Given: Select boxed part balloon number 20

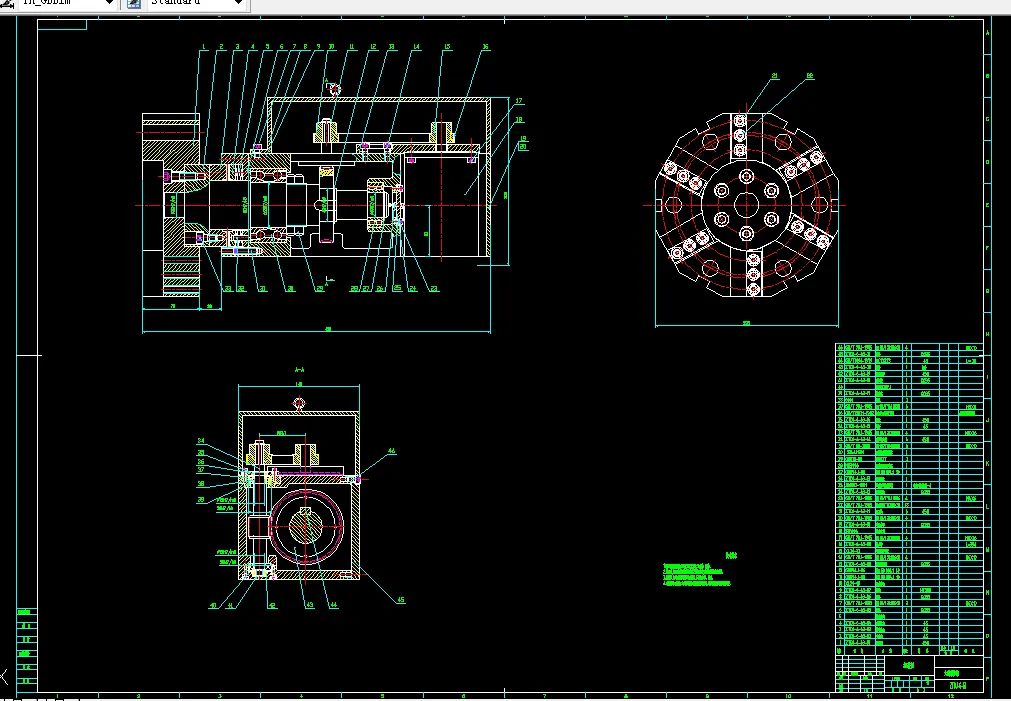Looking at the screenshot, I should [x=523, y=147].
